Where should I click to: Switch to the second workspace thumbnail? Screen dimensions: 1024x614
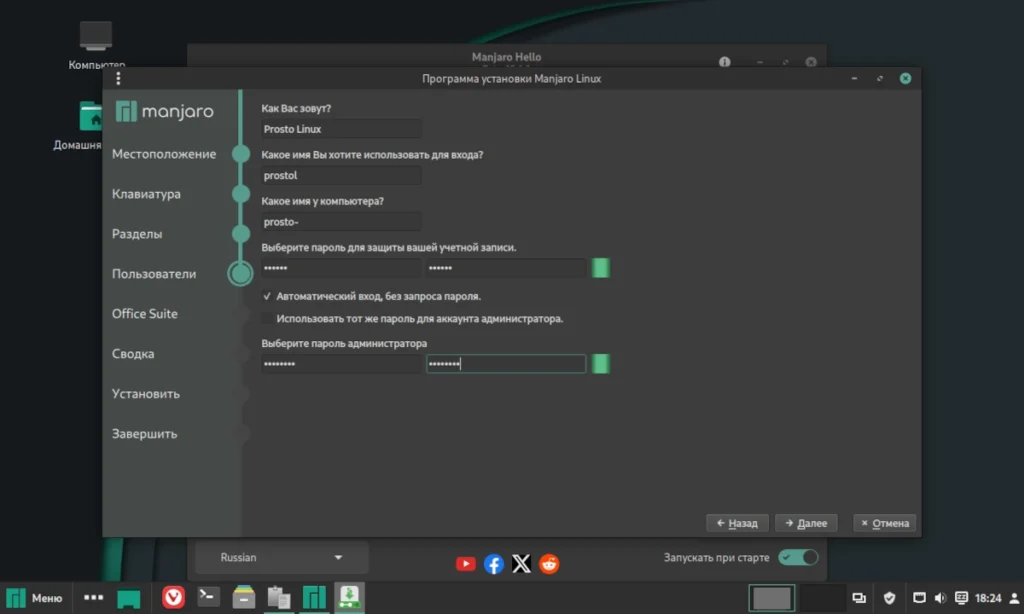[x=822, y=598]
